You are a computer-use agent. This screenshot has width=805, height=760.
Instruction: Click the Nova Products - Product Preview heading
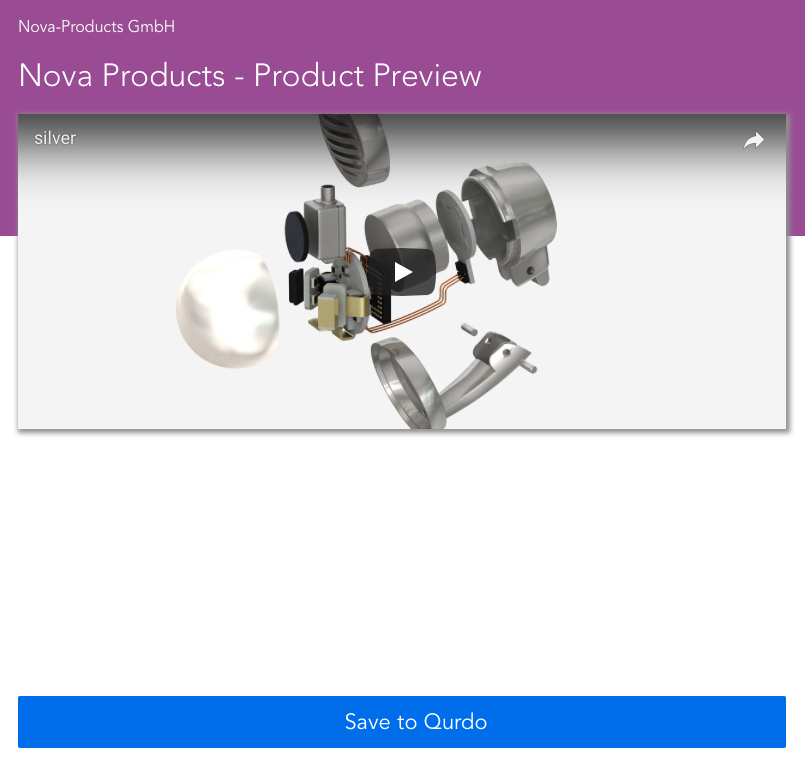coord(250,75)
